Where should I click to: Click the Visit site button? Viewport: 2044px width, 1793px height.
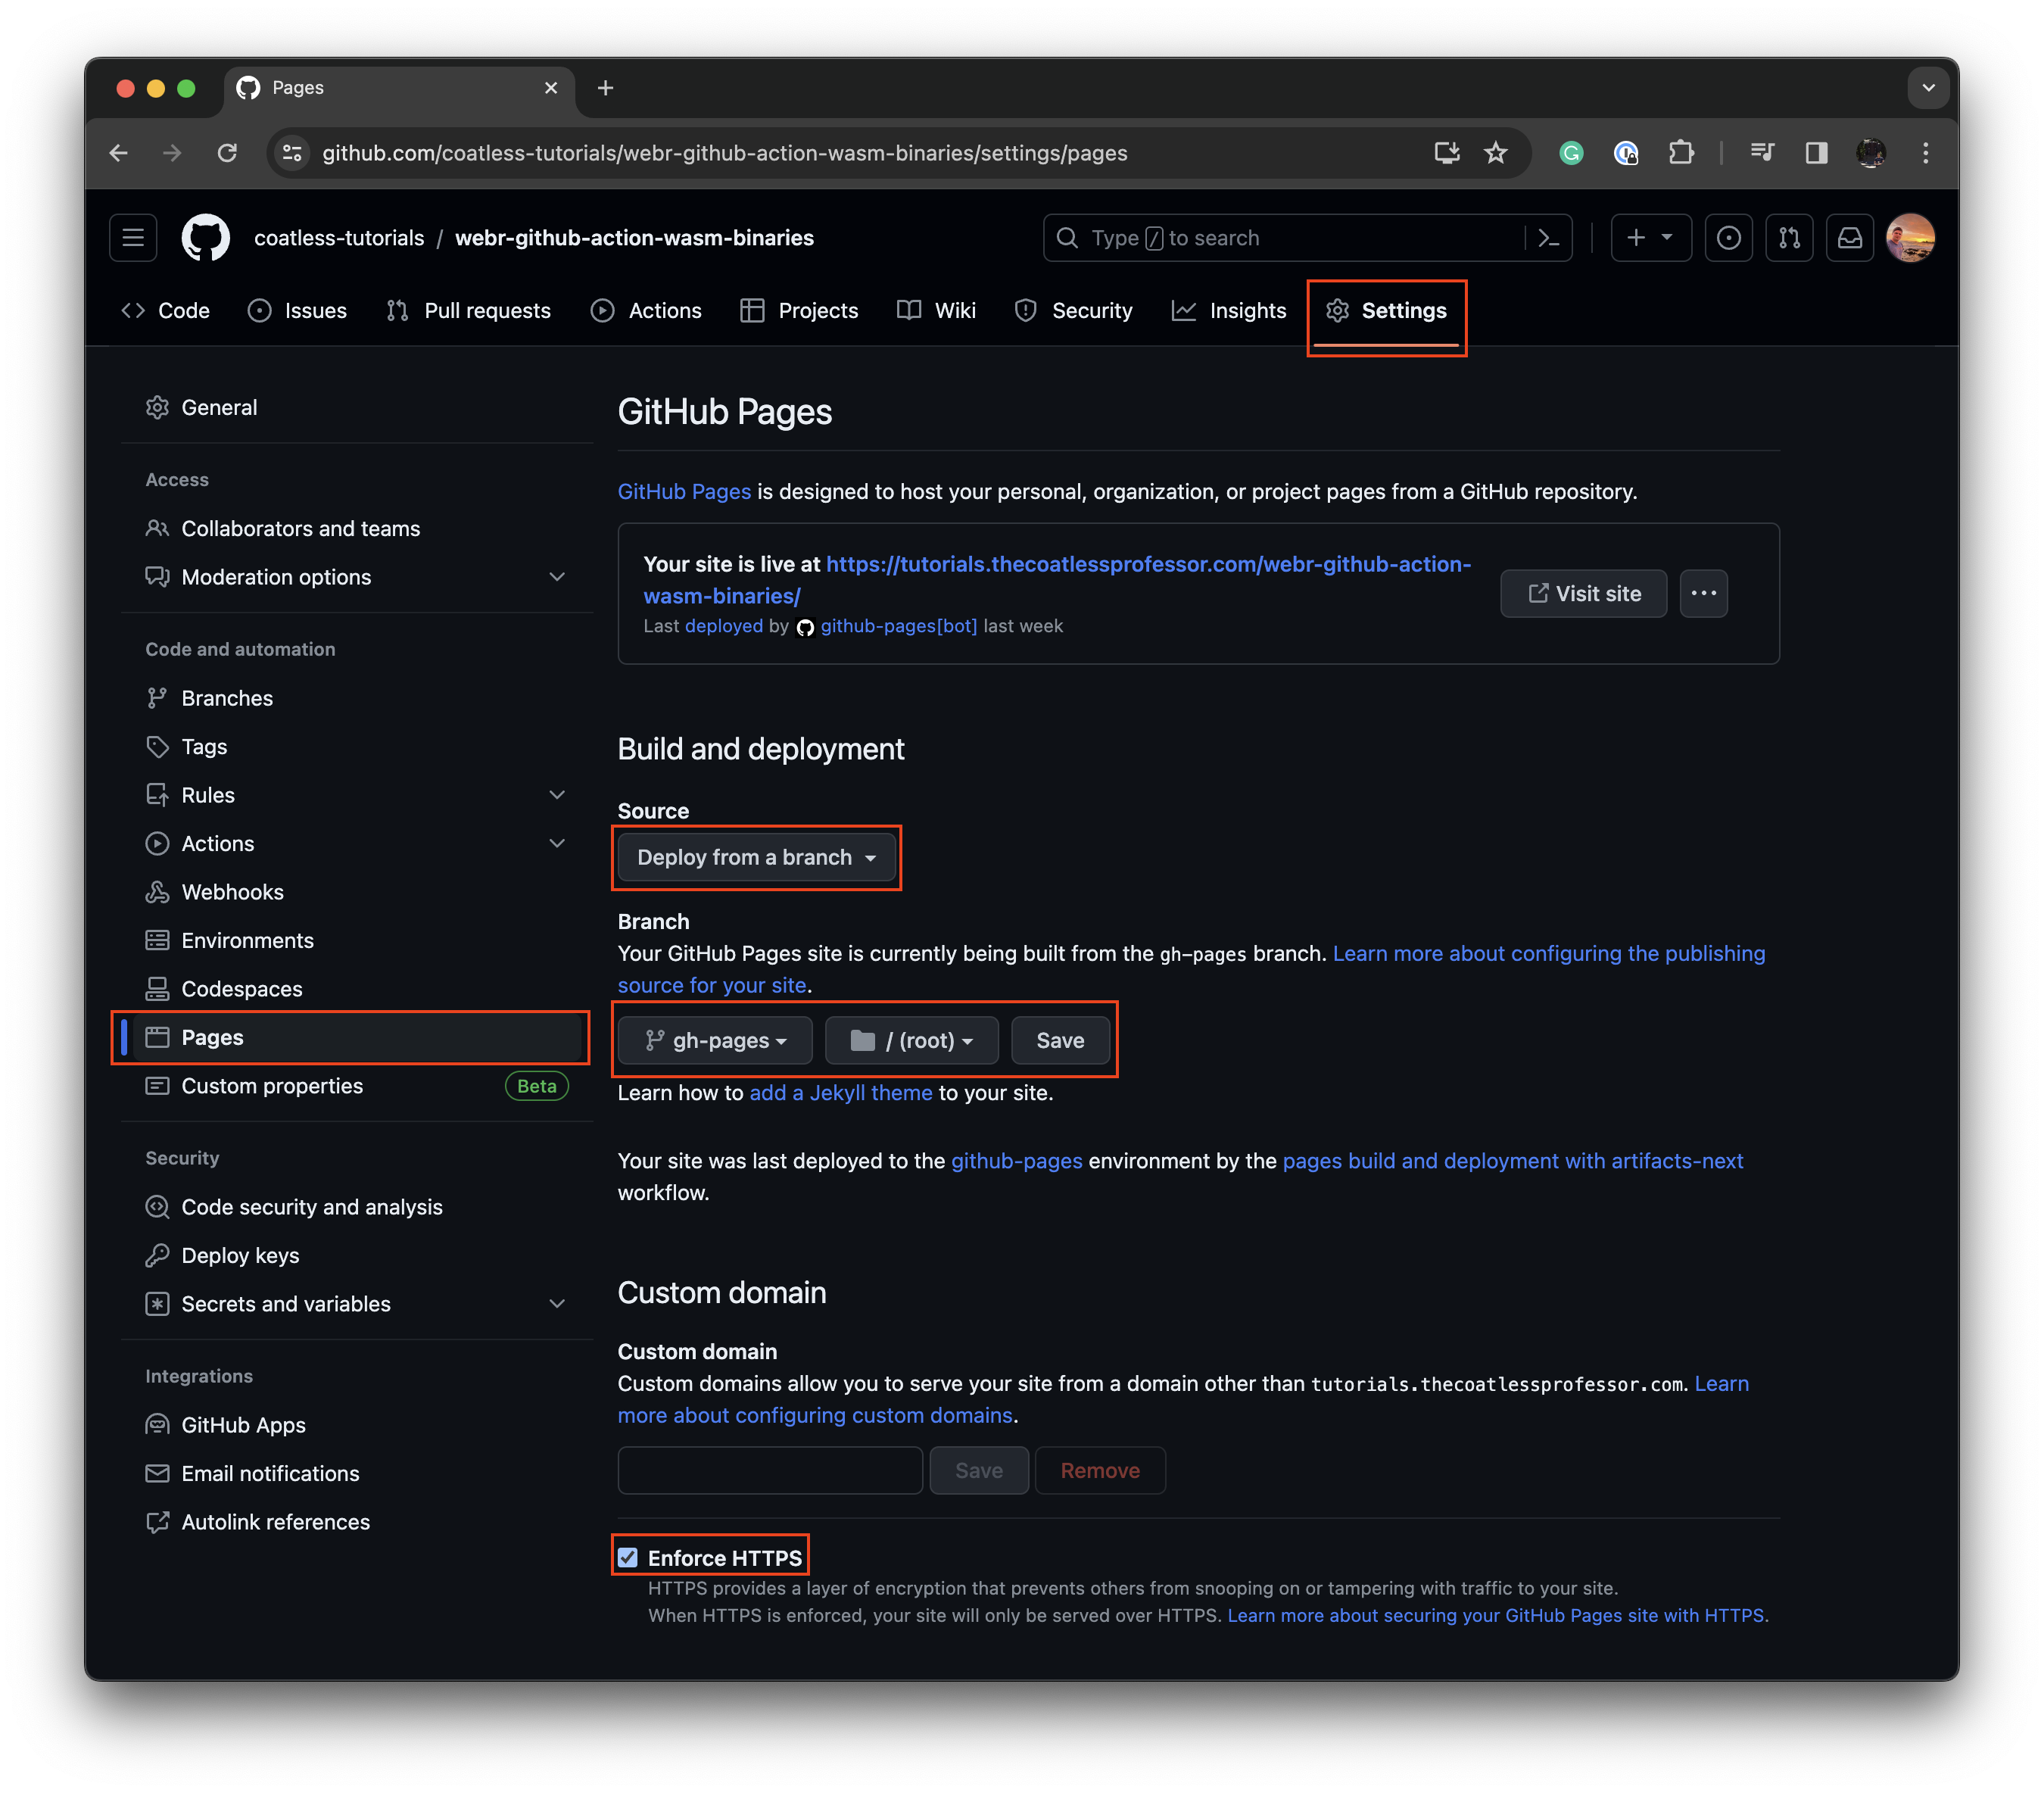[x=1583, y=594]
